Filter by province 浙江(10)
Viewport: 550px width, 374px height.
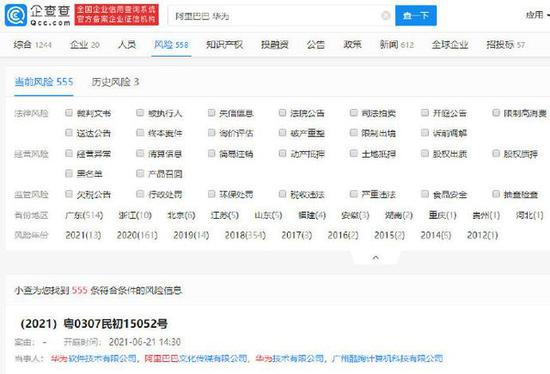pos(135,215)
